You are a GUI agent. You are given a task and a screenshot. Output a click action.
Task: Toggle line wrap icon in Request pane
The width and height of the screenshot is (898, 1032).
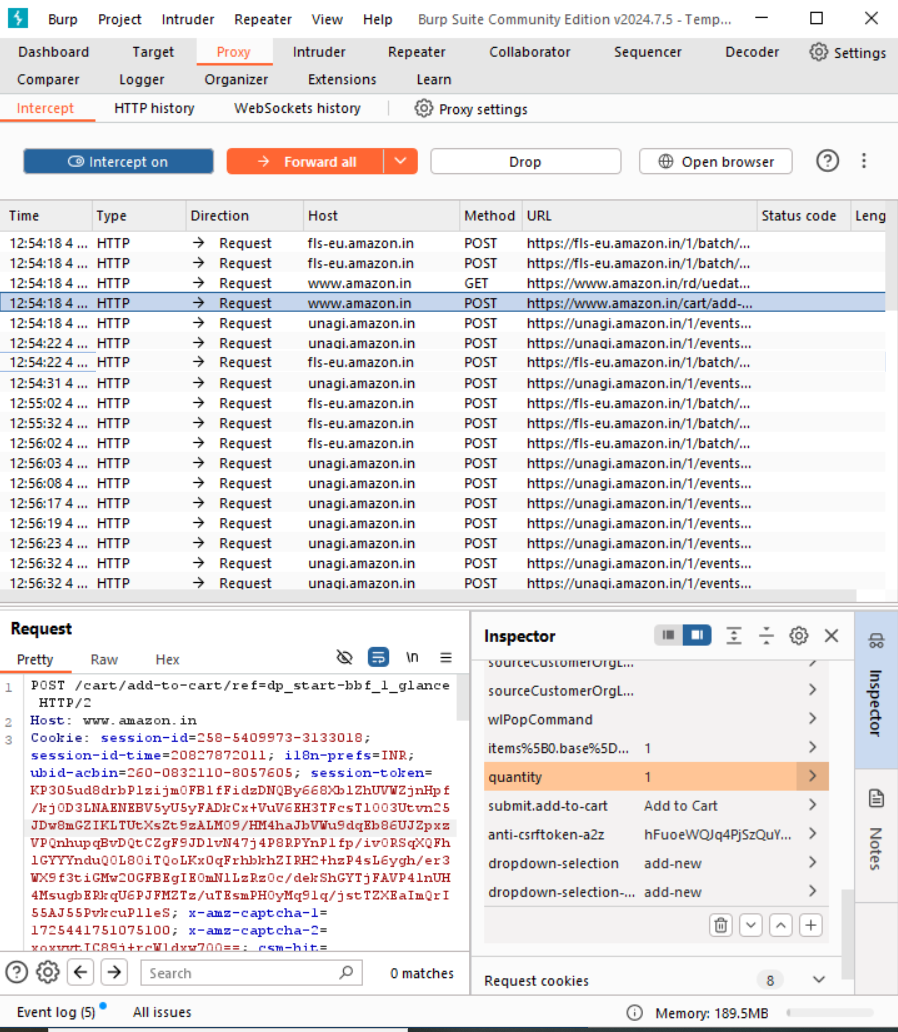378,657
